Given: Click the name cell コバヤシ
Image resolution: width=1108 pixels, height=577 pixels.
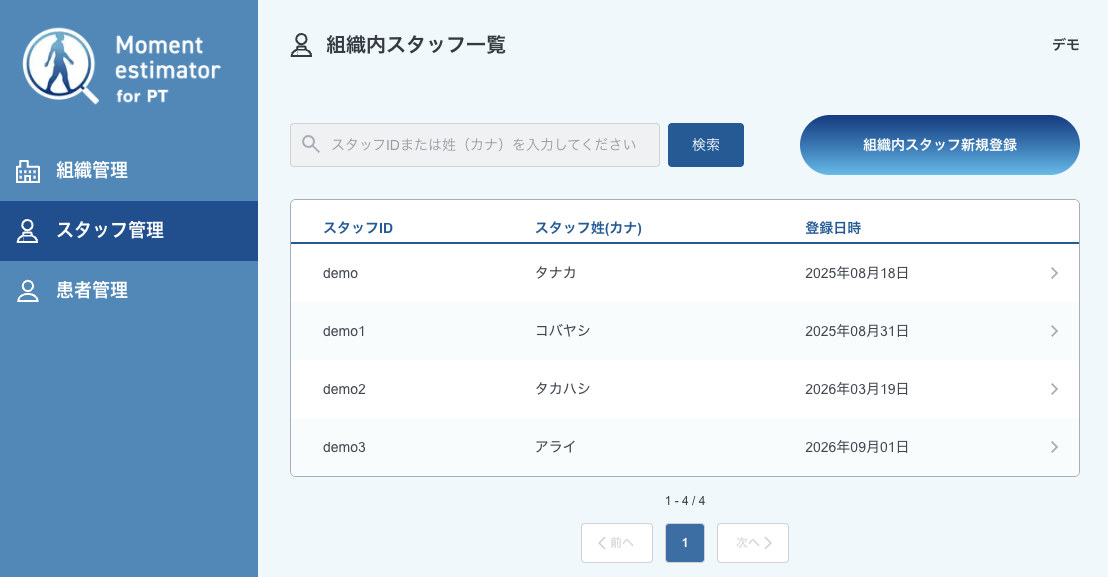Looking at the screenshot, I should click(x=562, y=331).
